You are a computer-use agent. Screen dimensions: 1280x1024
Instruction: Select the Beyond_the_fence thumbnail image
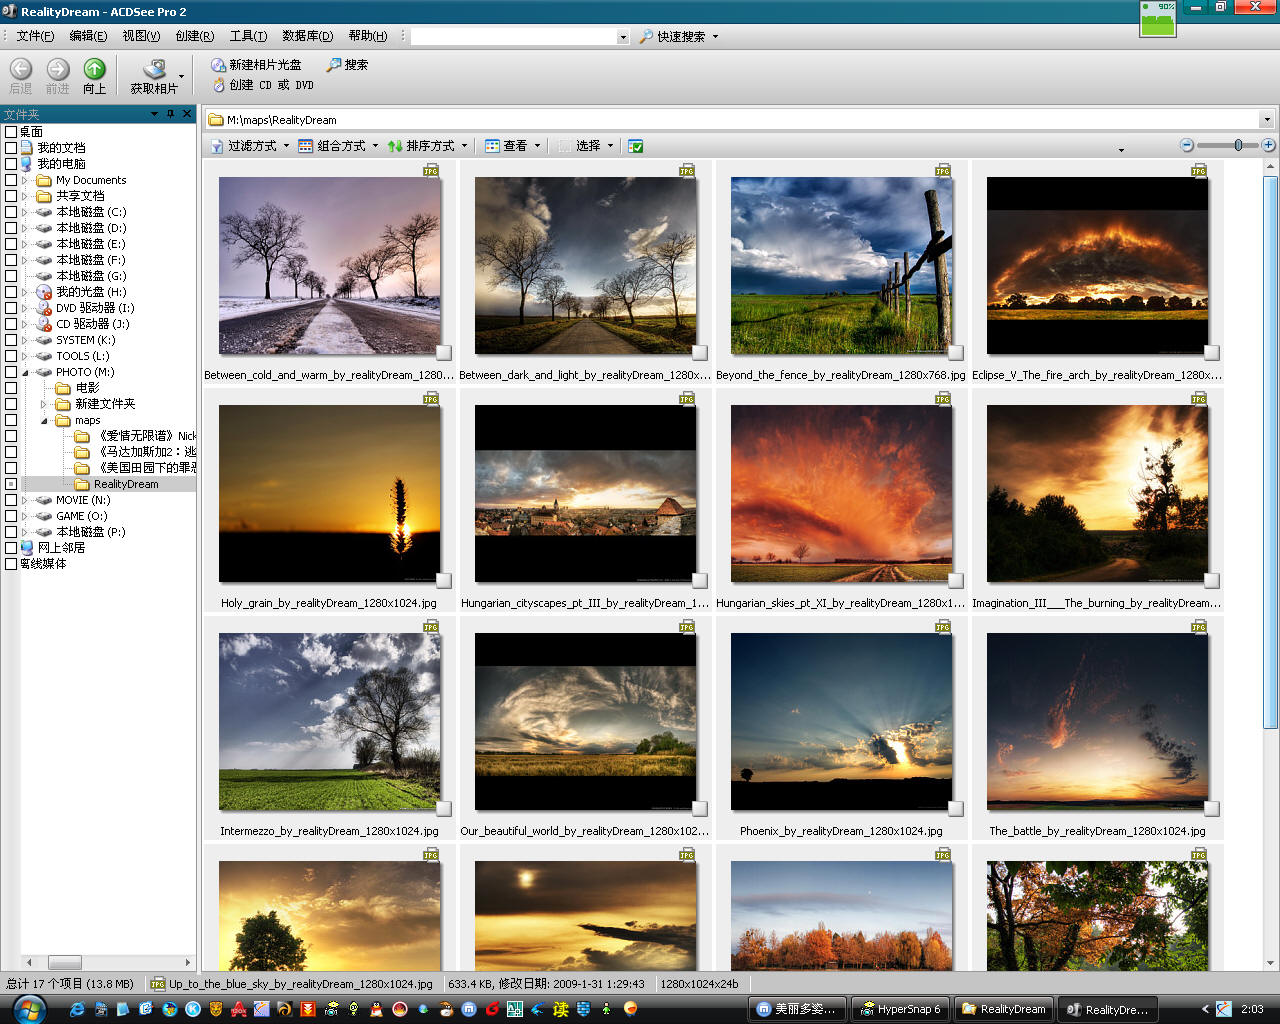(x=842, y=266)
